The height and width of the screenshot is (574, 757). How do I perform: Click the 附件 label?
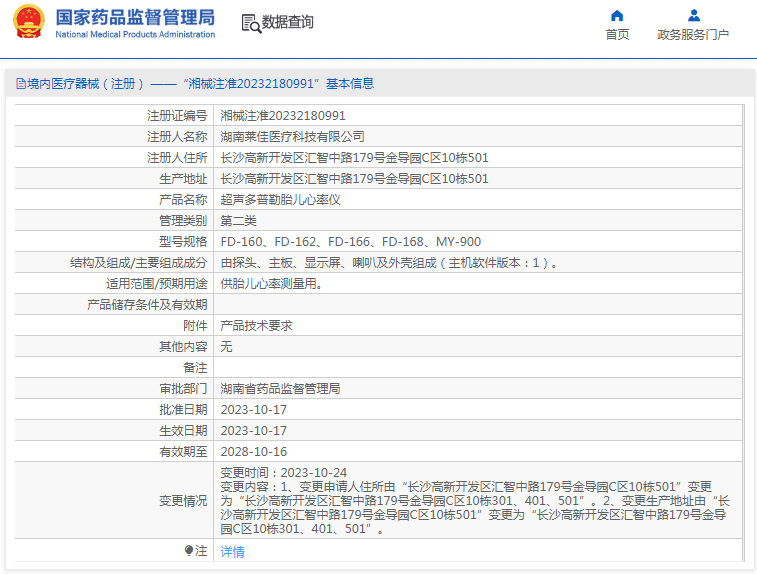click(x=196, y=326)
